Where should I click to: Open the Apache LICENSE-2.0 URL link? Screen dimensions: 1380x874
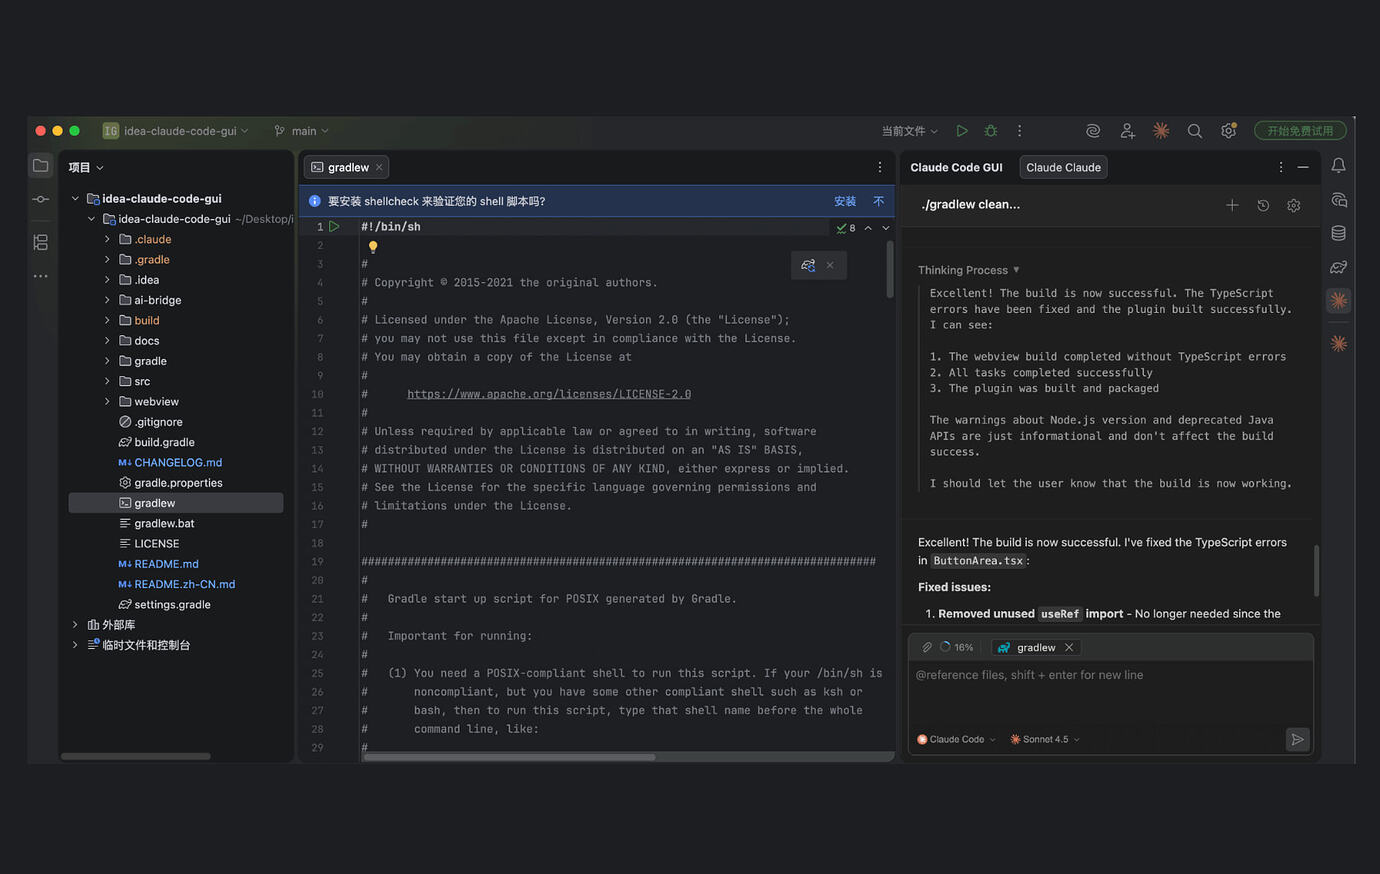549,394
